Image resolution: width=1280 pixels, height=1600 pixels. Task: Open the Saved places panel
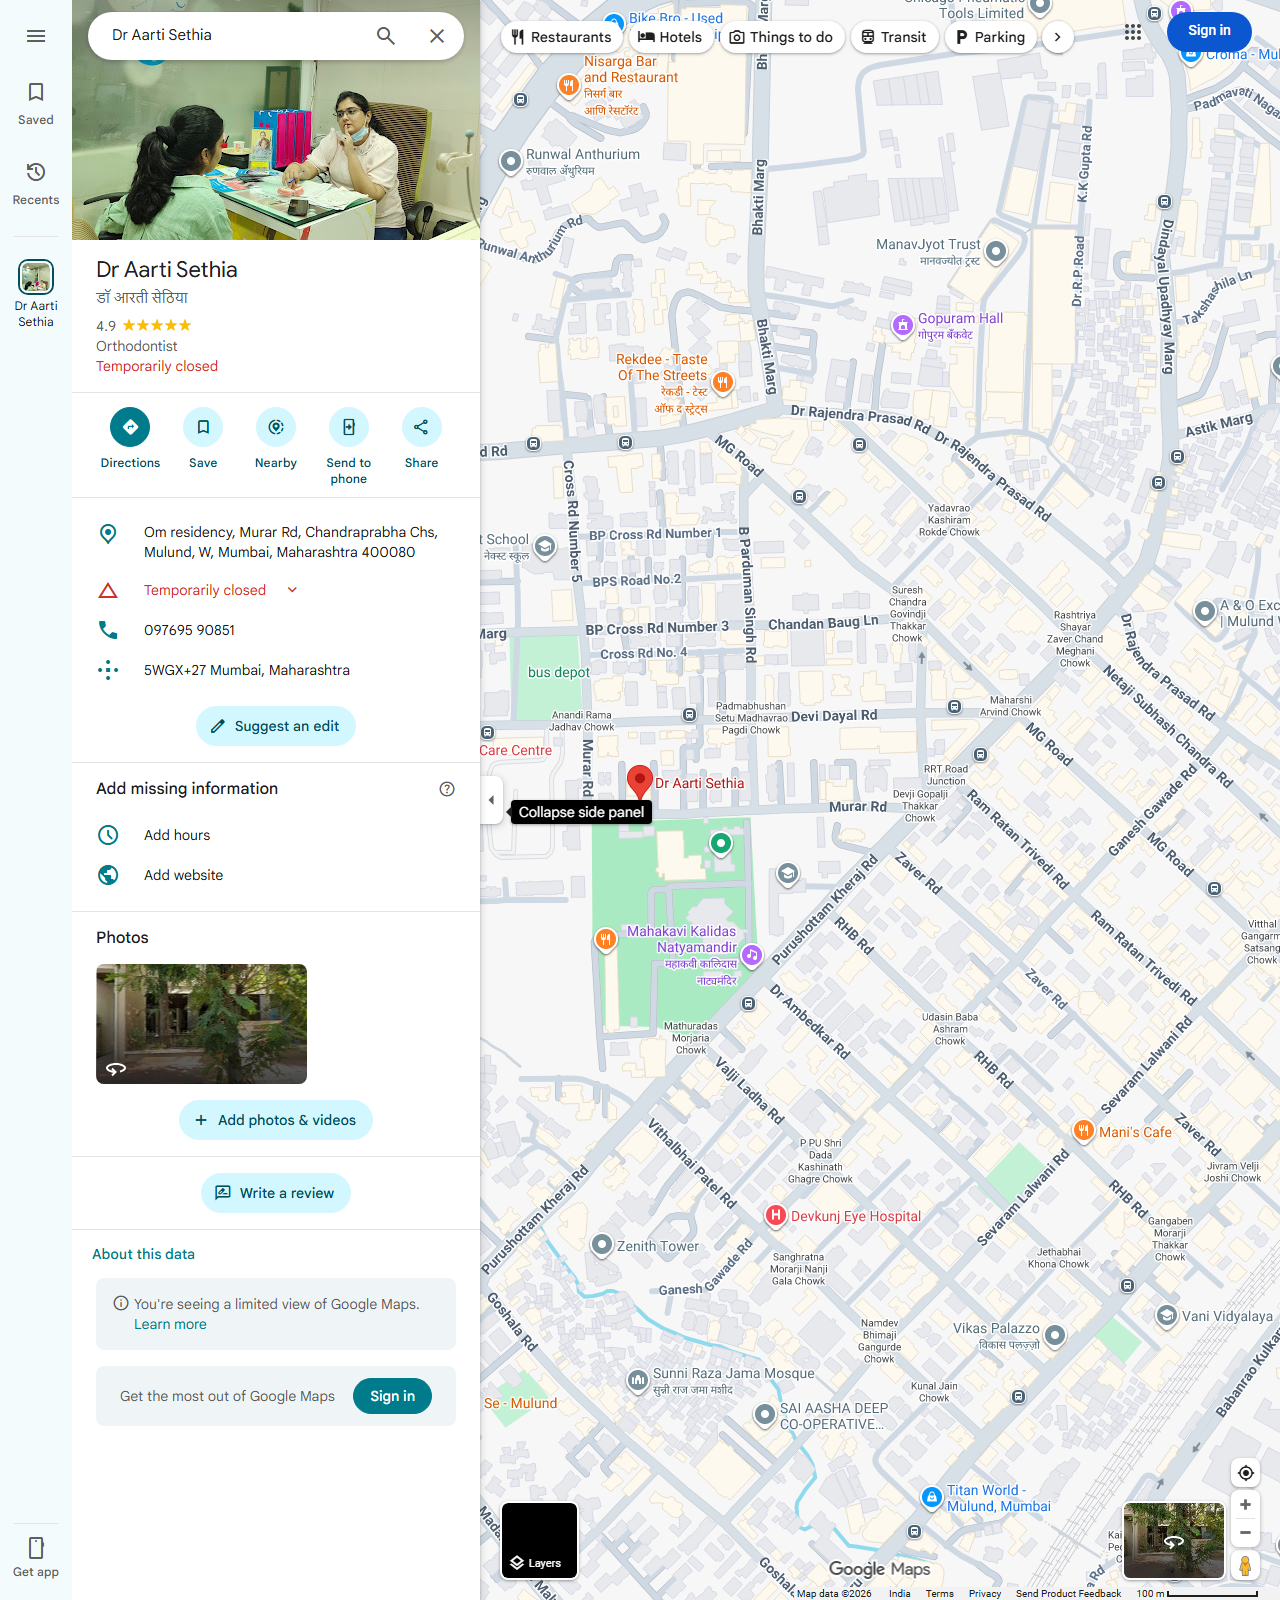36,104
